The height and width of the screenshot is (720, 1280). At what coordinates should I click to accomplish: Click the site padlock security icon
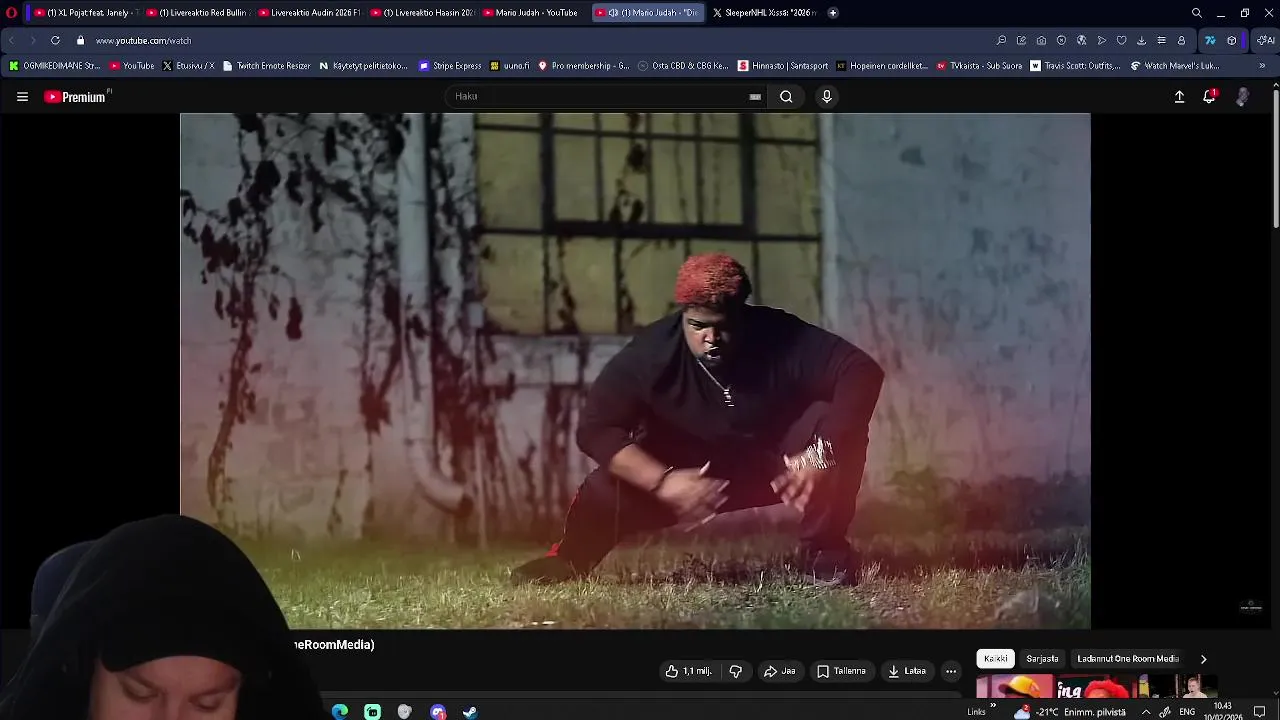tap(81, 41)
